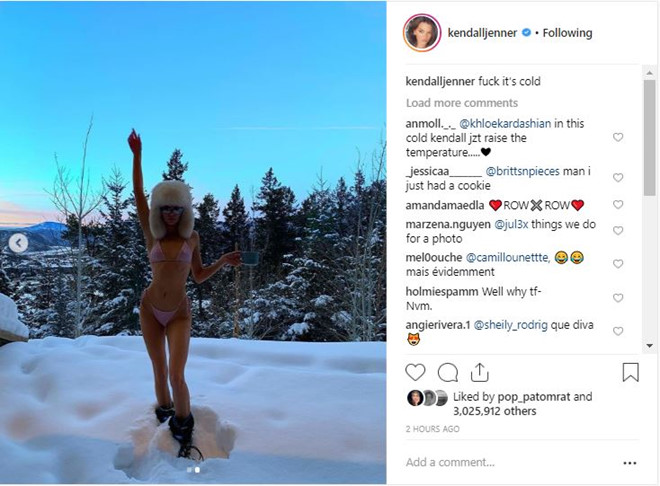Open the kendalljenner profile picture
Screen dimensions: 660x486
click(422, 33)
